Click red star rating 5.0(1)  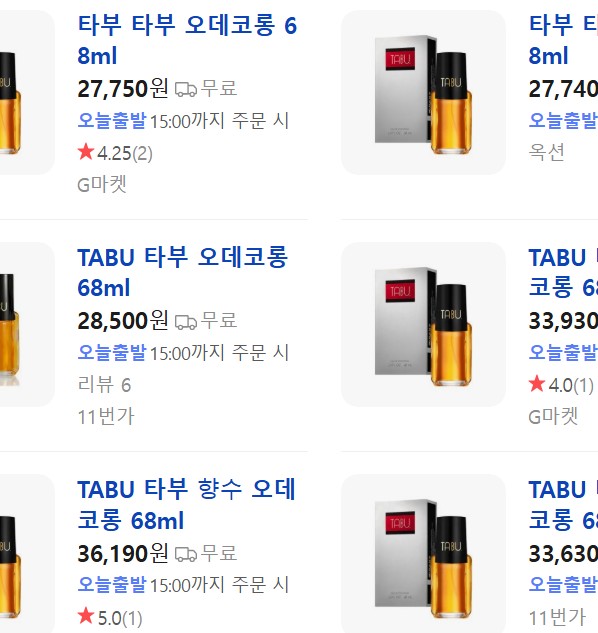point(110,618)
